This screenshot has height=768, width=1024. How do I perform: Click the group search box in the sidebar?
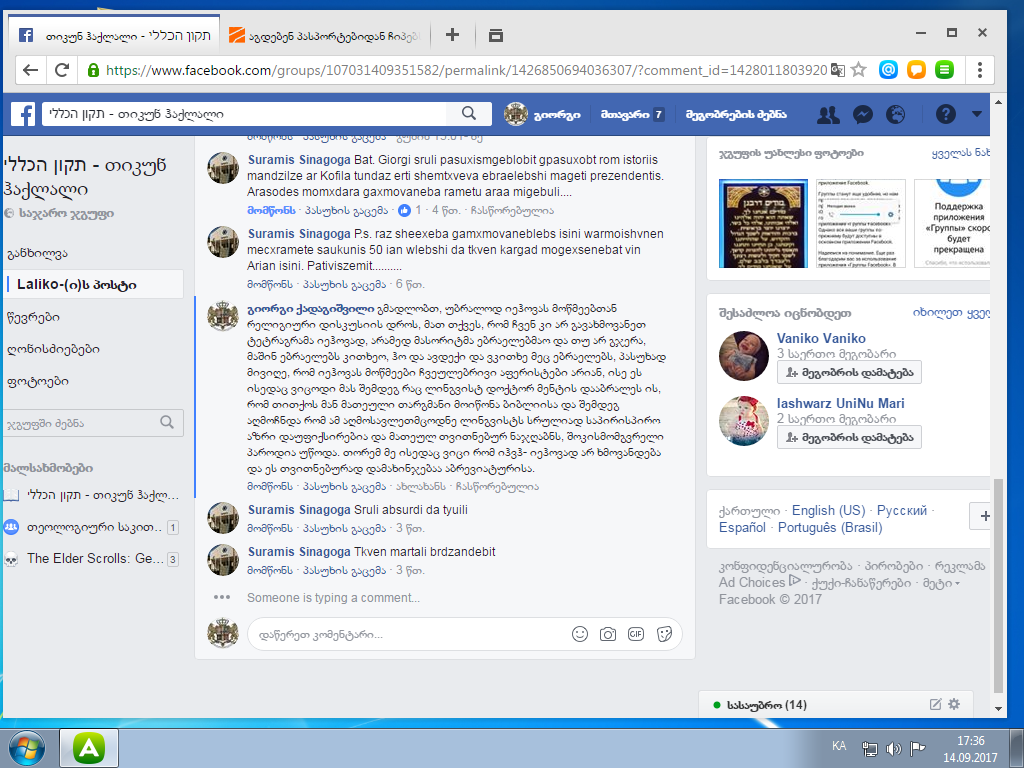pos(91,423)
